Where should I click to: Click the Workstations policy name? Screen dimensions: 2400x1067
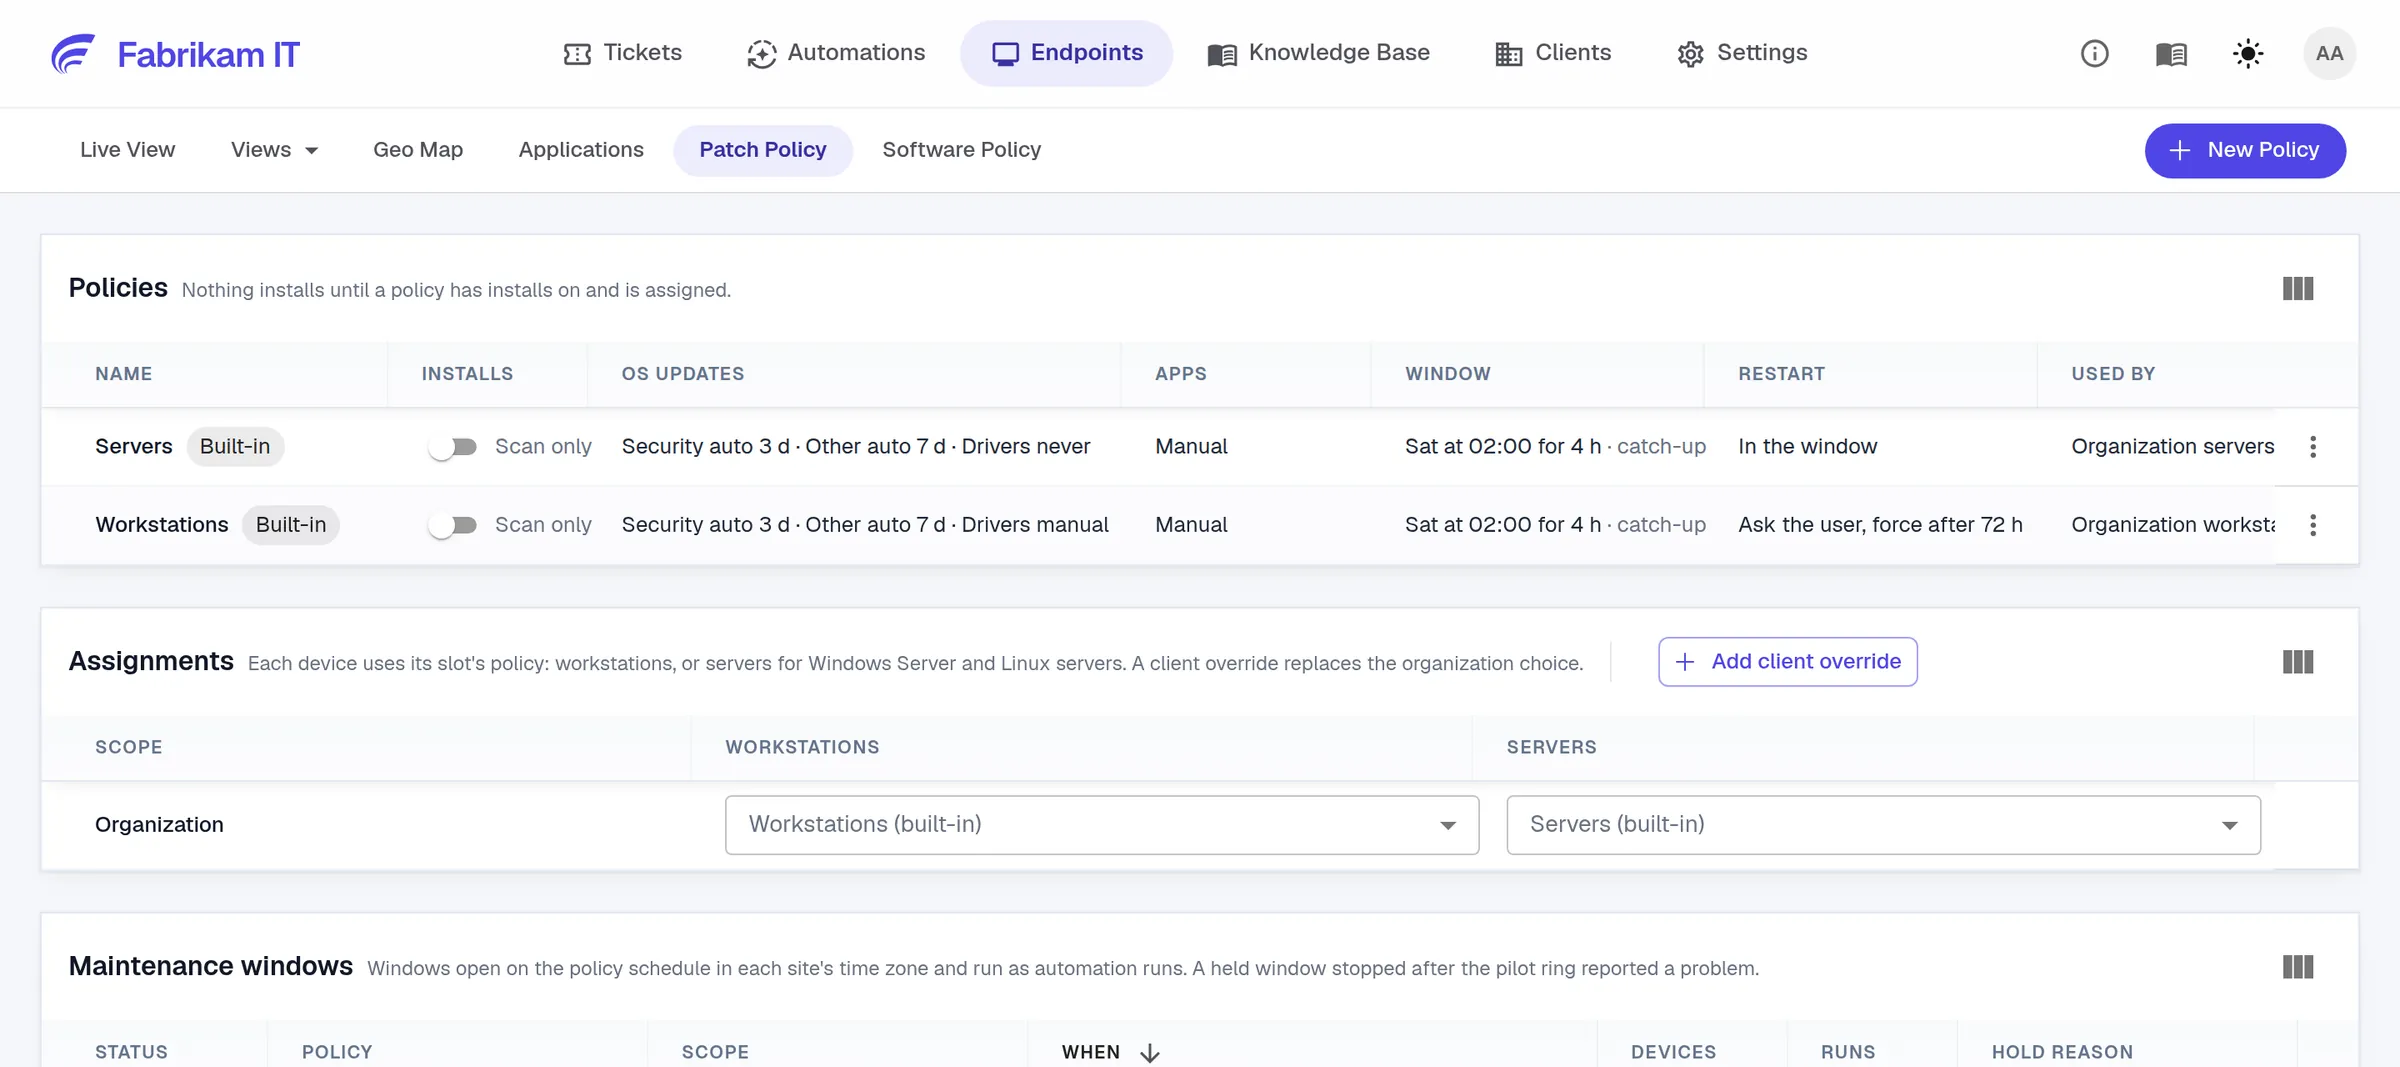tap(162, 525)
